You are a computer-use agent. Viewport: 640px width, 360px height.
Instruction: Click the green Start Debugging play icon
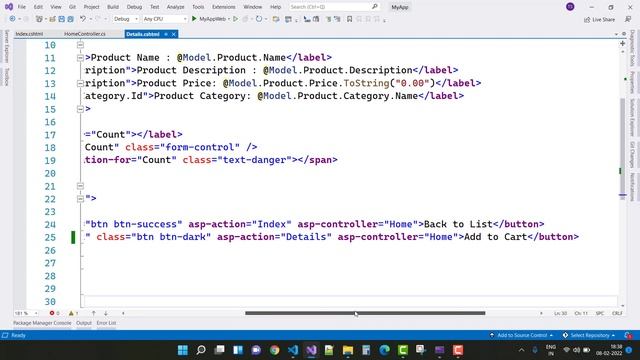pos(194,19)
